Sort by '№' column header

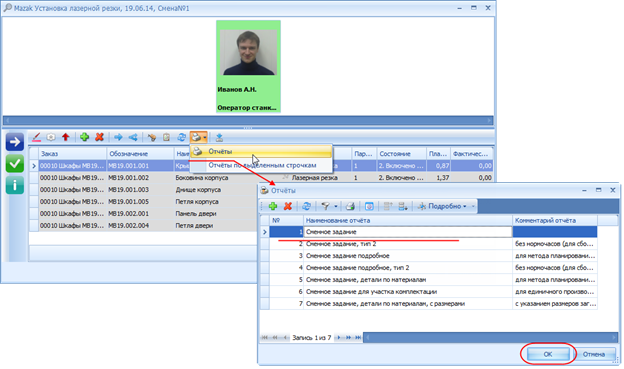point(286,220)
